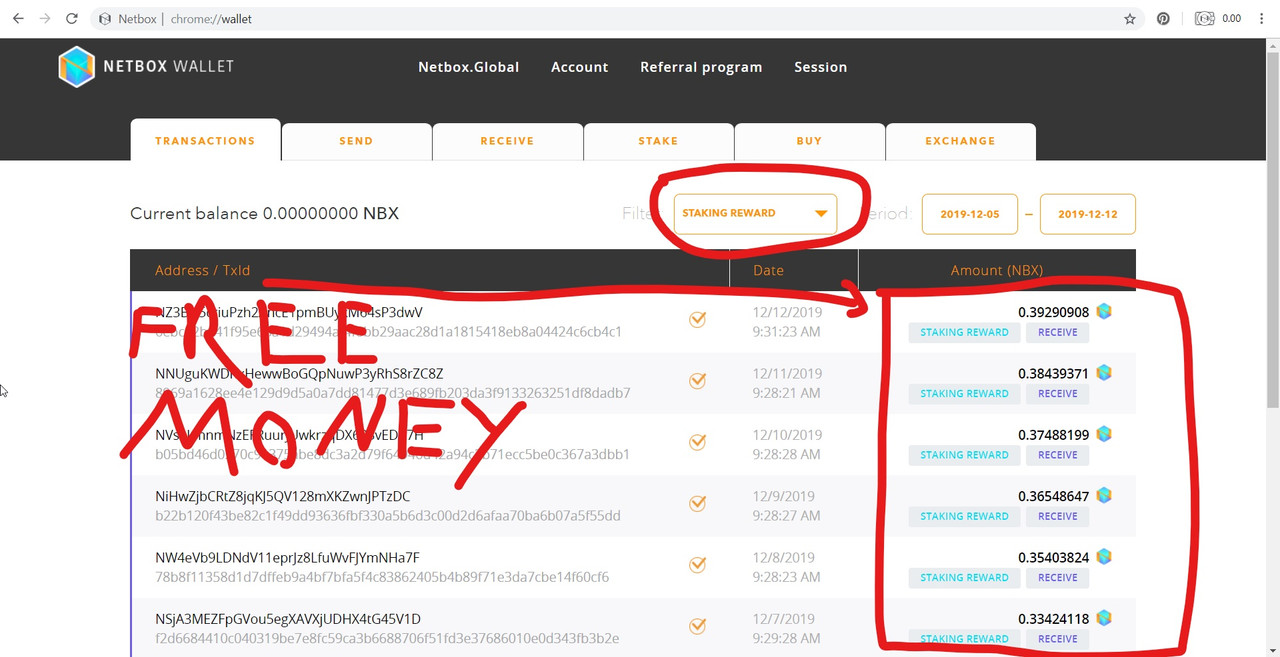Click the Receive tag under 0.37488199
1280x657 pixels.
[x=1057, y=455]
